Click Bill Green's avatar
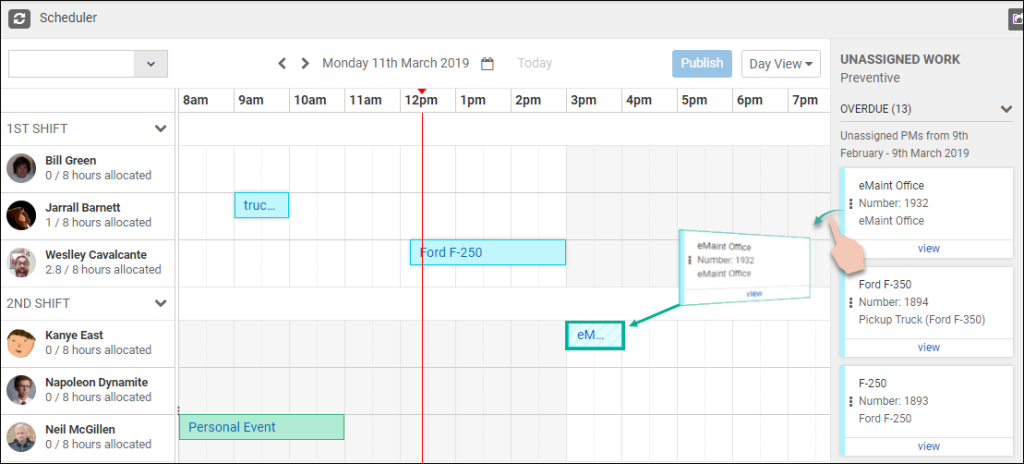 coord(21,168)
